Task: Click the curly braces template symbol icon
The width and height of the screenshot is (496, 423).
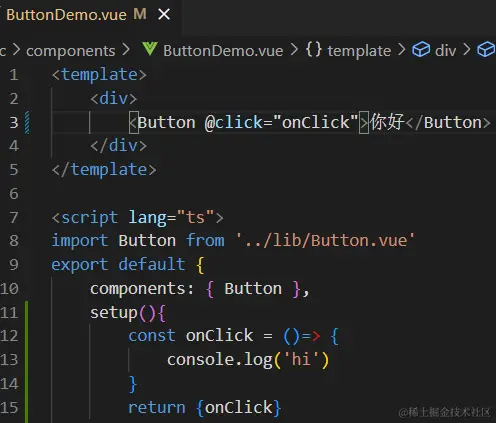Action: tap(314, 49)
